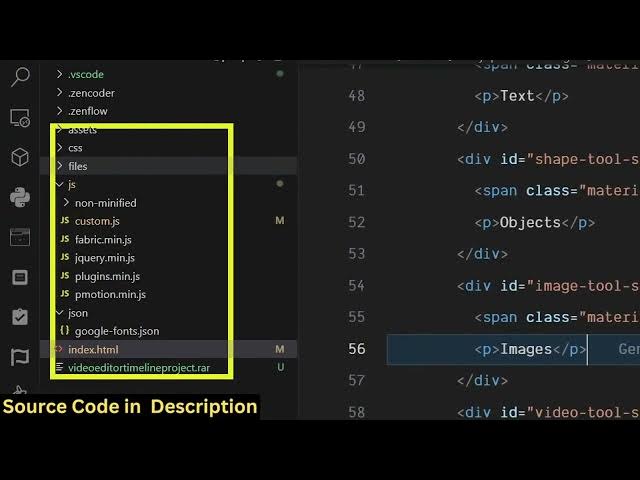Image resolution: width=640 pixels, height=480 pixels.
Task: Open the Python extension icon
Action: tap(20, 197)
